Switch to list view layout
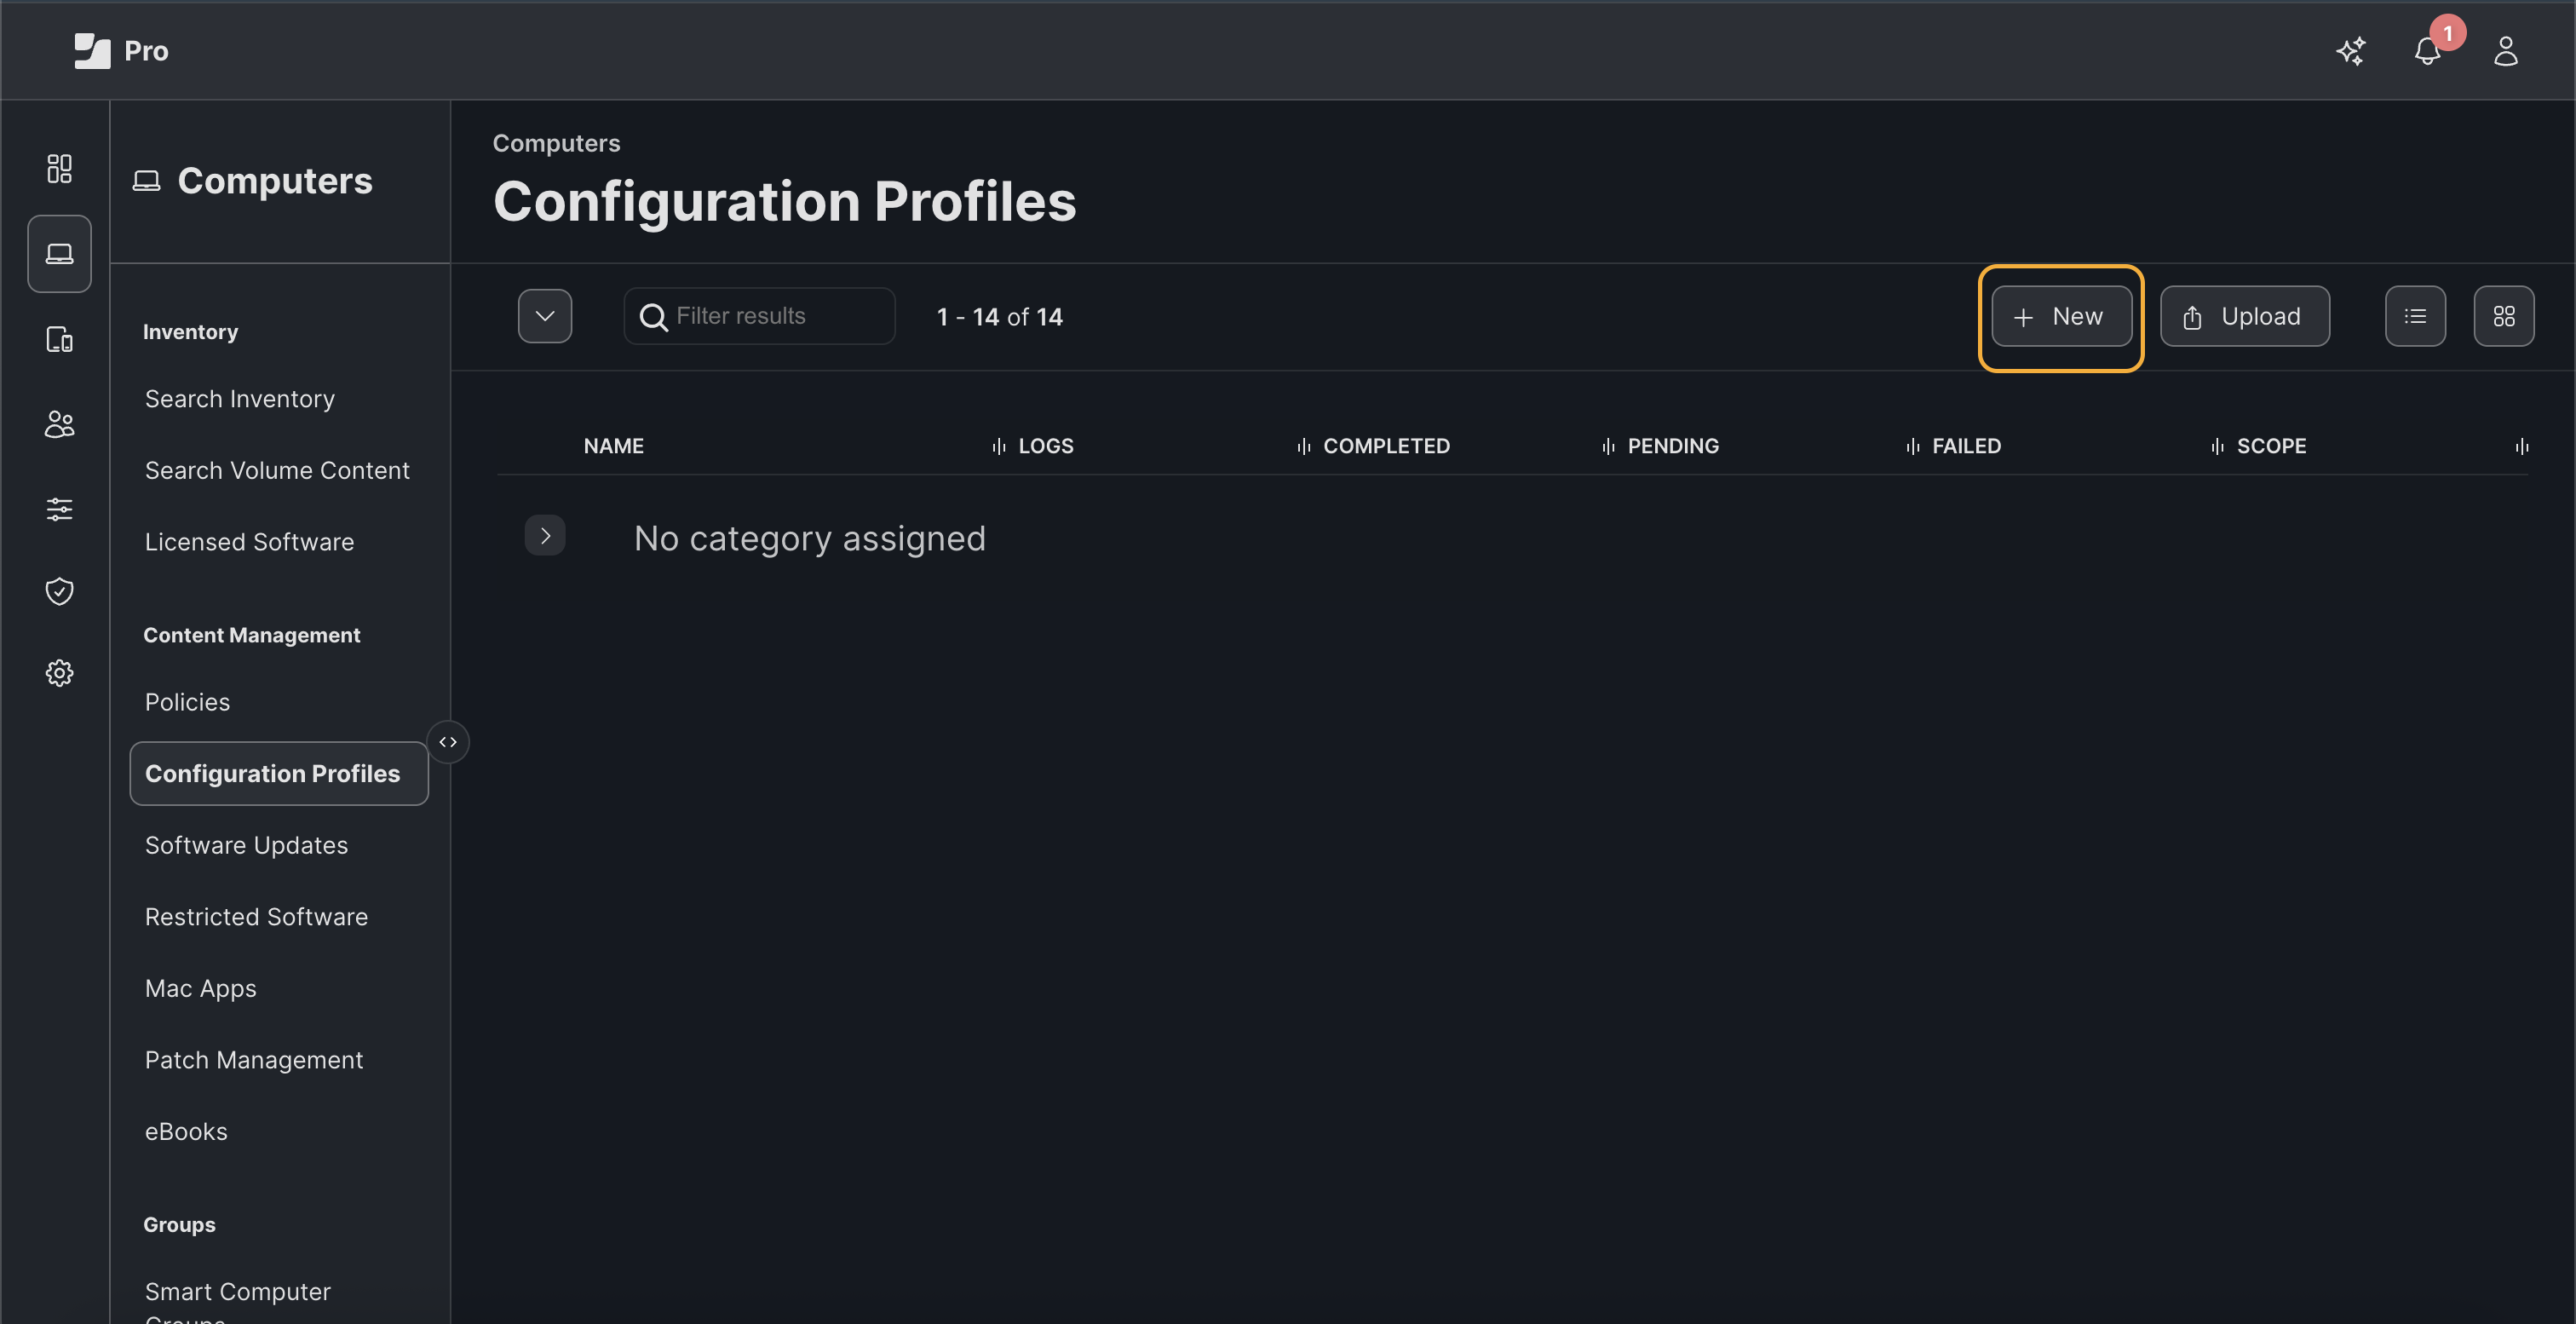This screenshot has width=2576, height=1324. [x=2415, y=316]
